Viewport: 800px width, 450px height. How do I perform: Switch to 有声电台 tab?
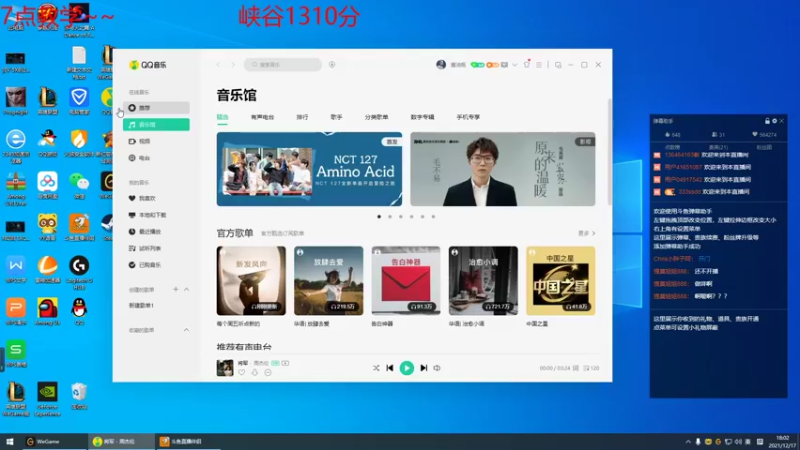click(x=262, y=117)
